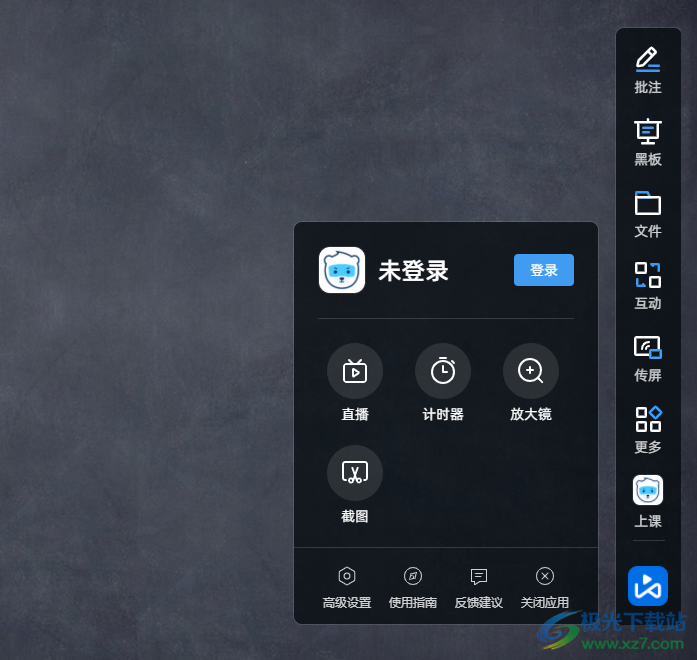Click the bear profile avatar in panel
The image size is (697, 660).
coord(342,270)
